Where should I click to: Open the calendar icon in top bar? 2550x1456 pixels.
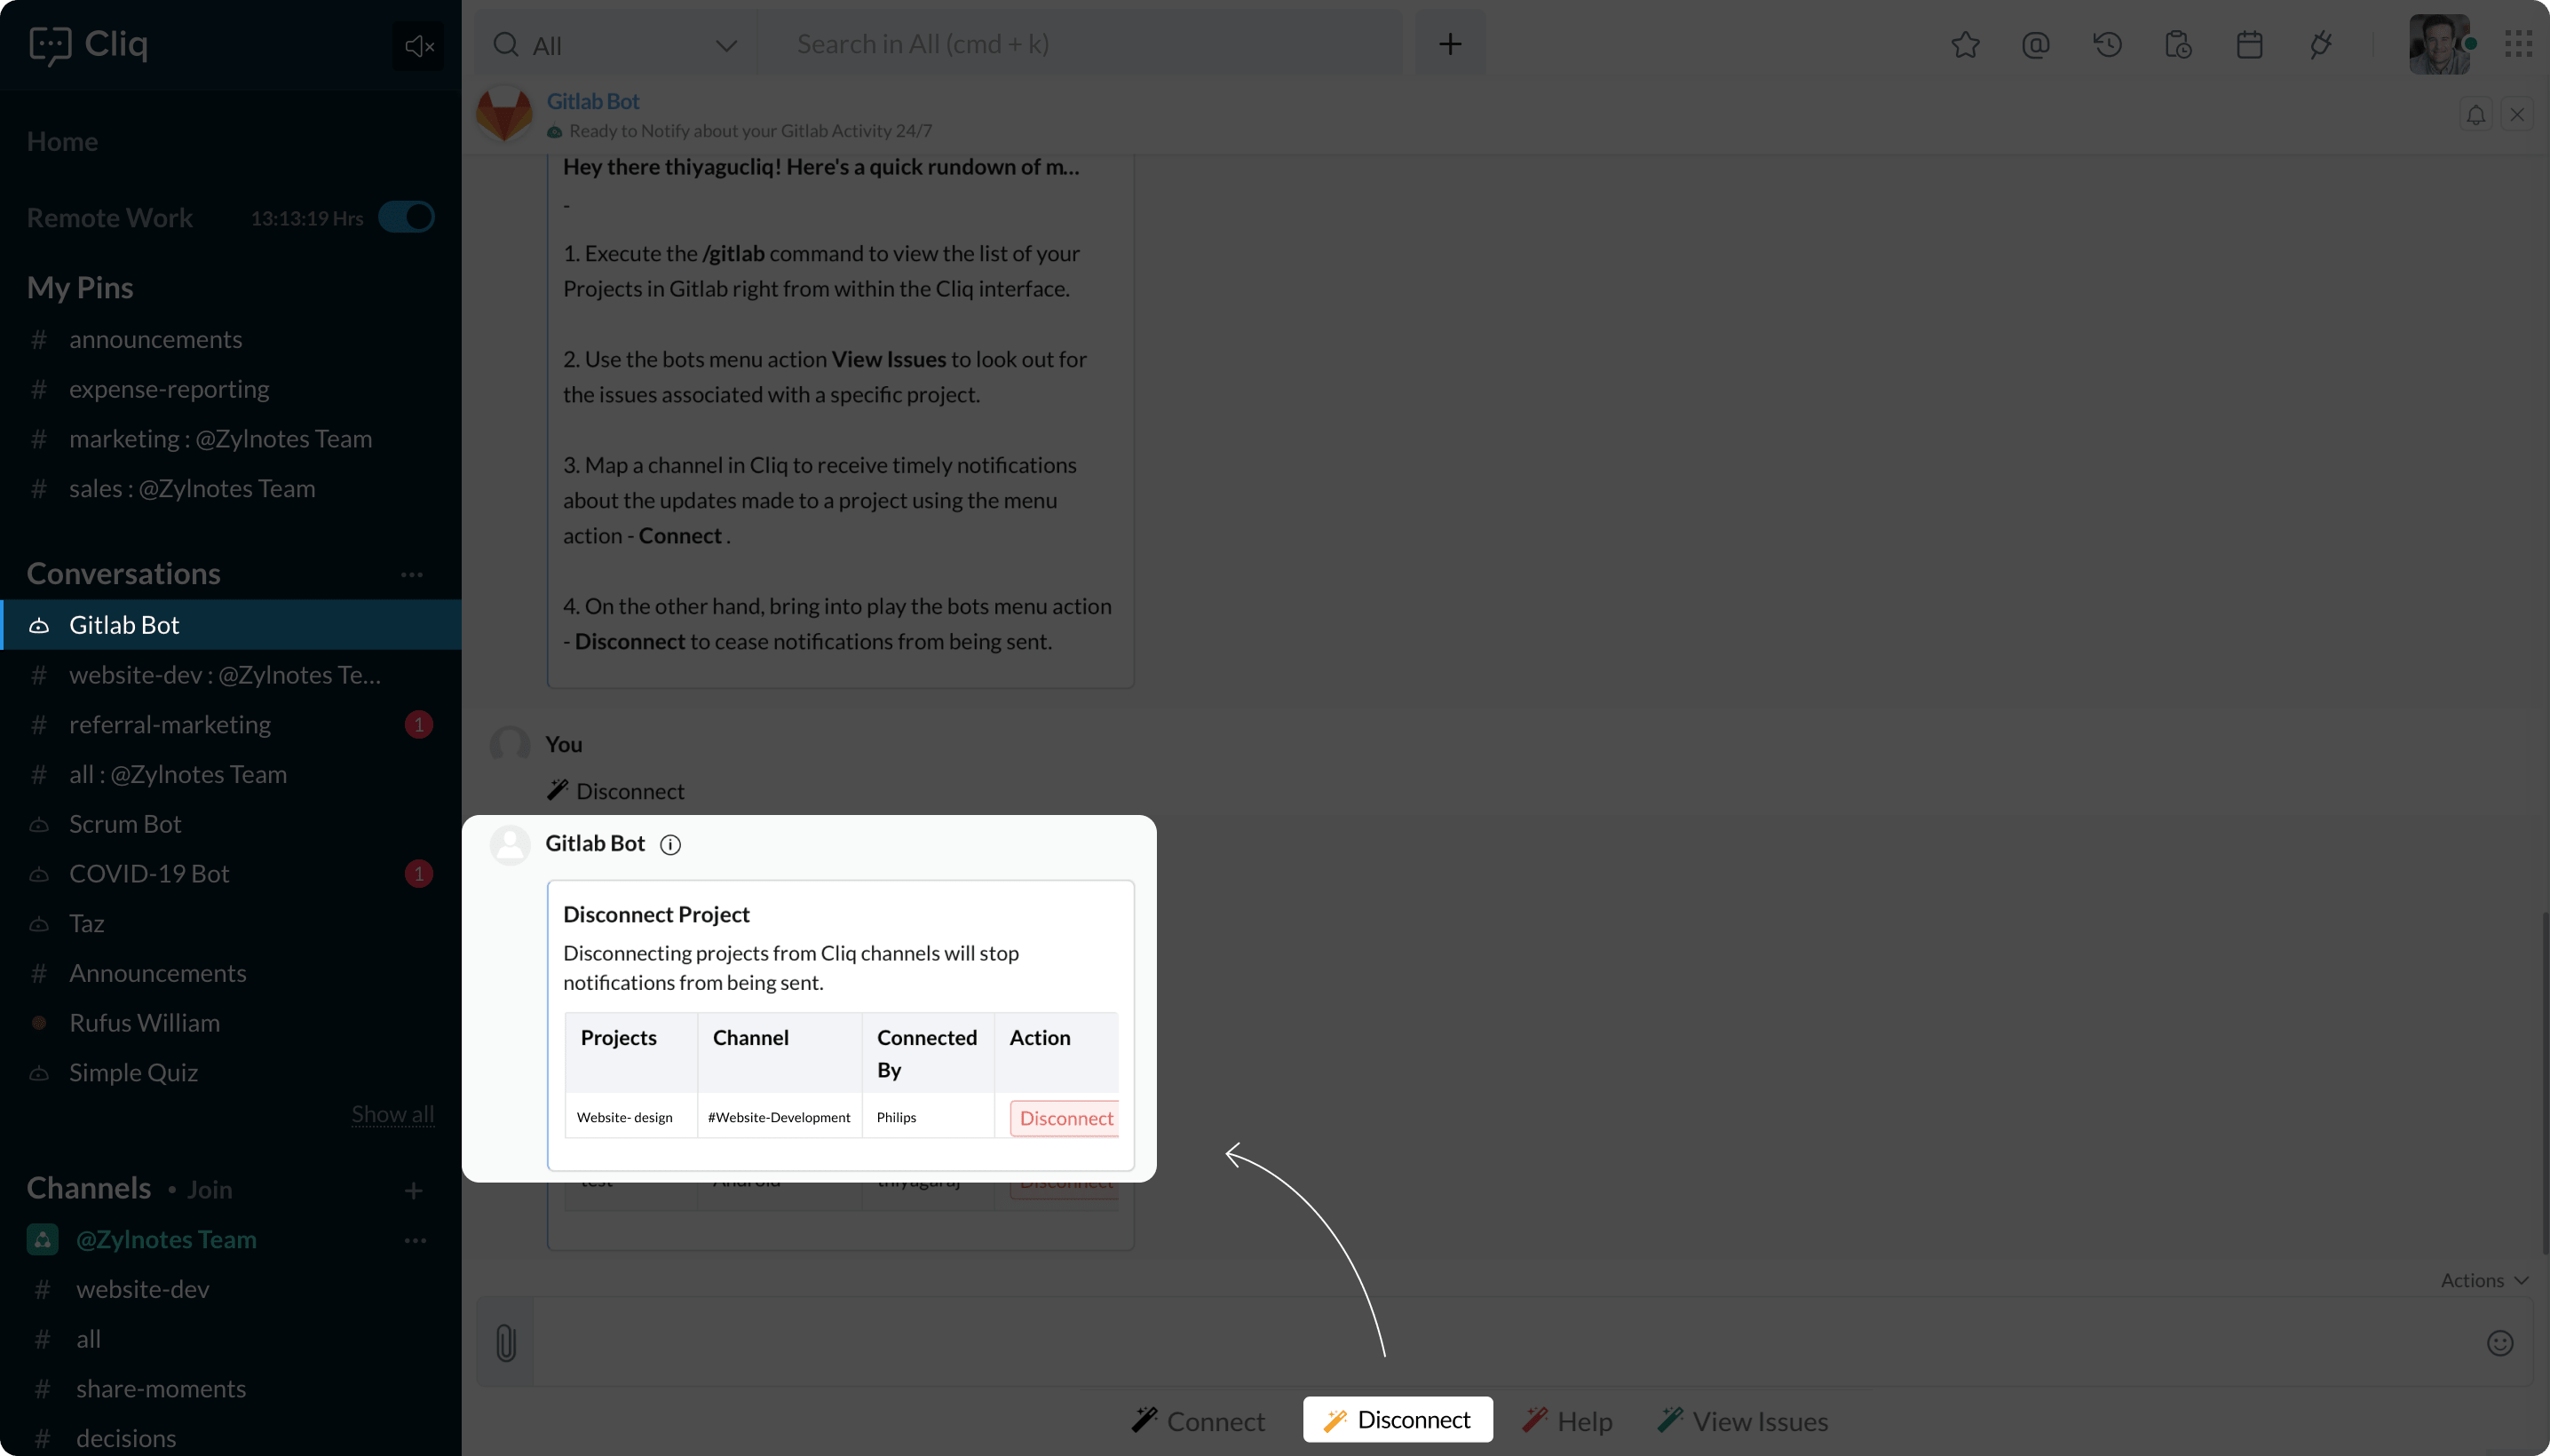tap(2249, 45)
